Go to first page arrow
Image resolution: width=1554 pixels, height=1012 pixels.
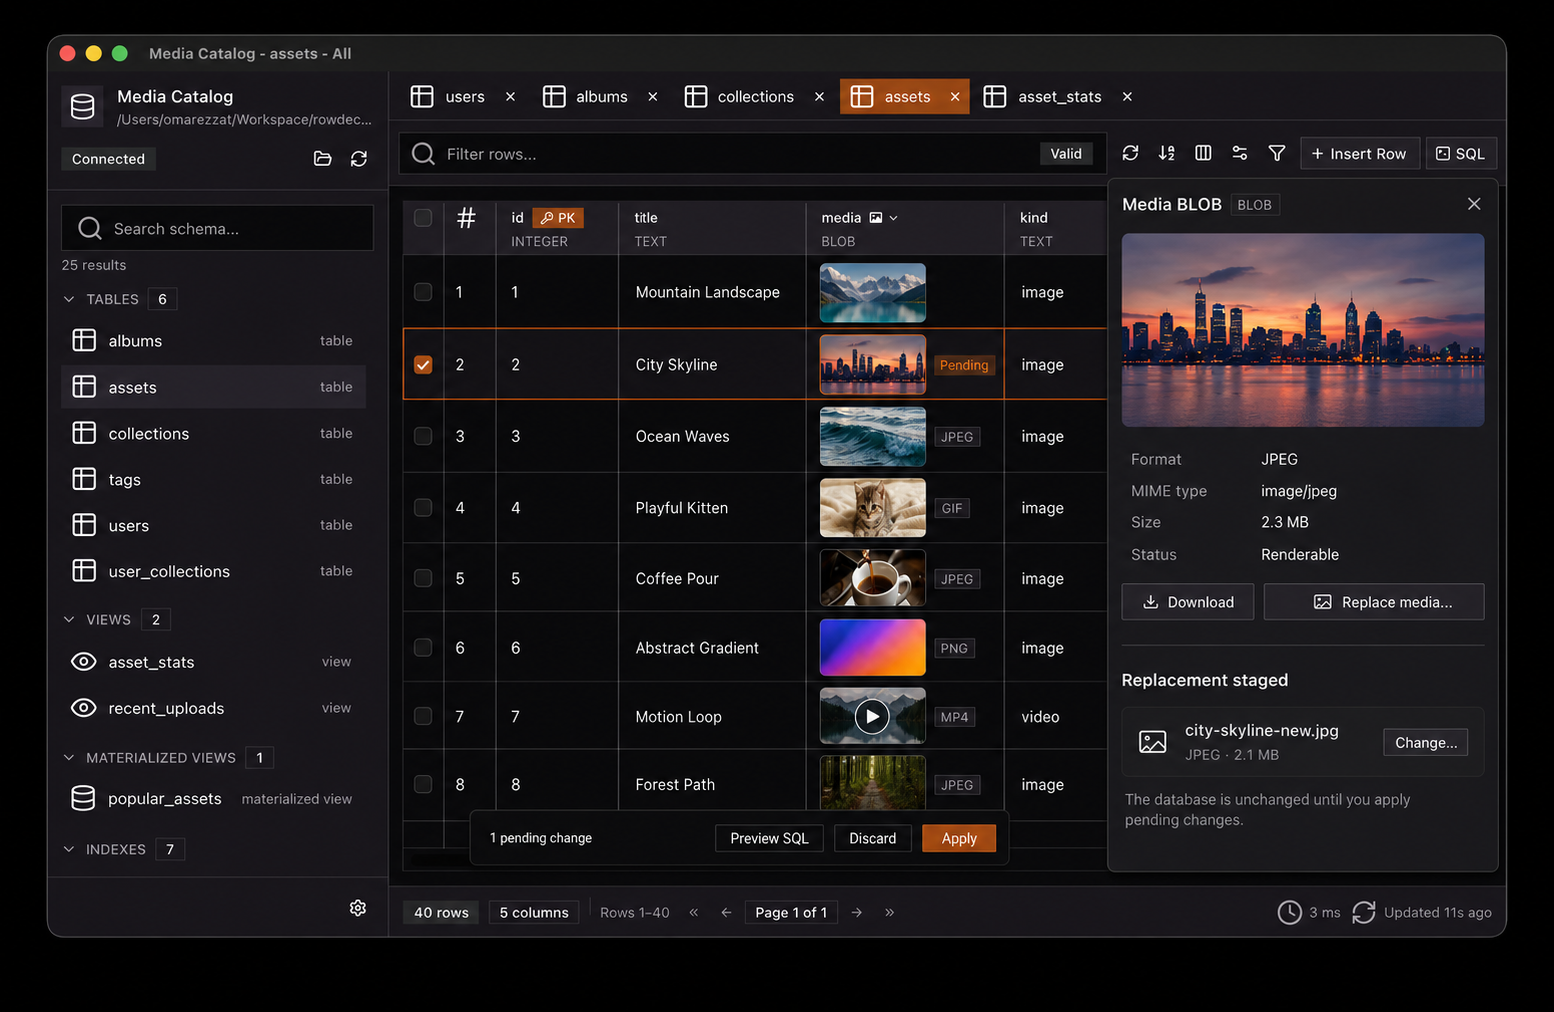[x=693, y=912]
